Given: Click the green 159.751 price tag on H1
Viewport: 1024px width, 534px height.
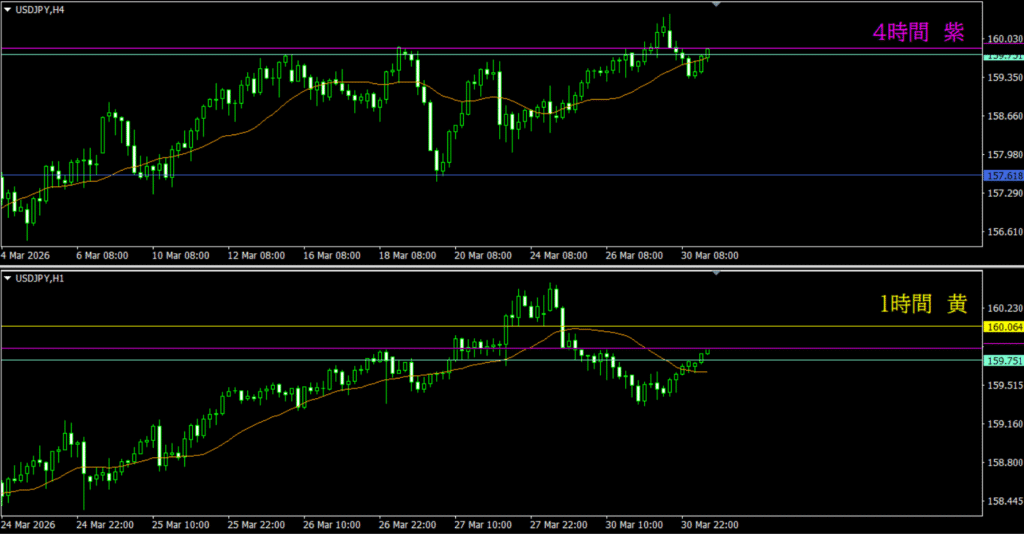Looking at the screenshot, I should click(x=1003, y=361).
